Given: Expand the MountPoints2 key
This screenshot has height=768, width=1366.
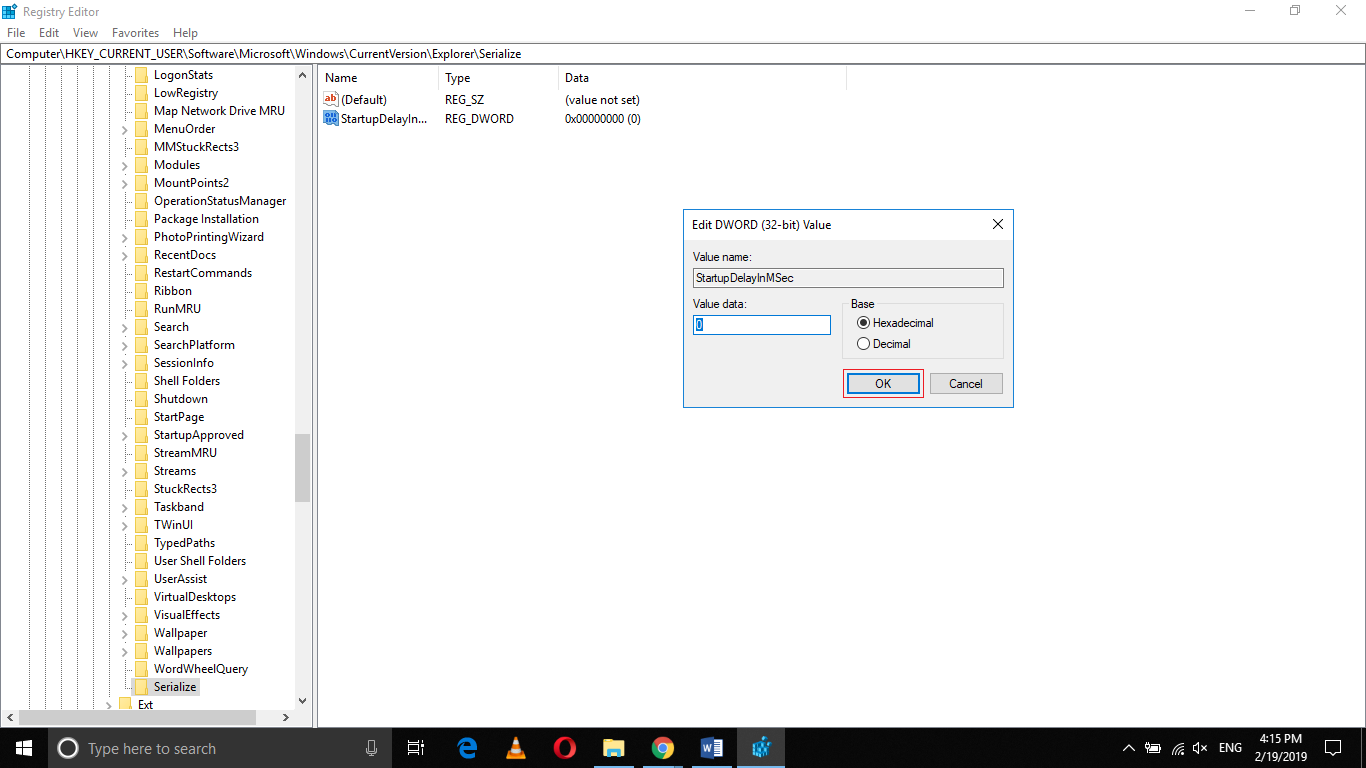Looking at the screenshot, I should [125, 183].
